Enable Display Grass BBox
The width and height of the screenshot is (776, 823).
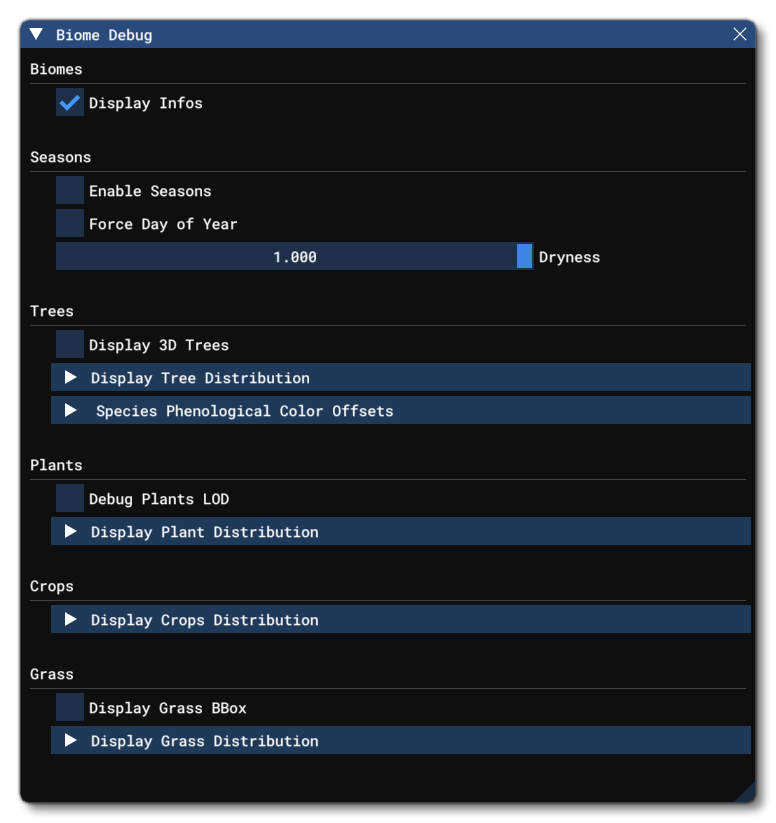click(x=70, y=708)
